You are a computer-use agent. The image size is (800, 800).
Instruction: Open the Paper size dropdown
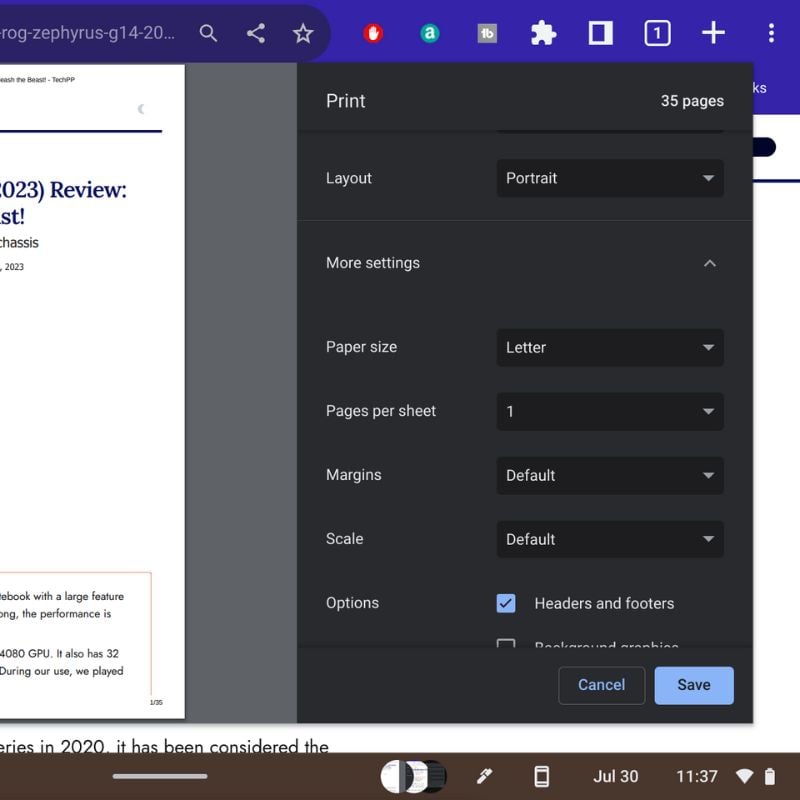[610, 347]
